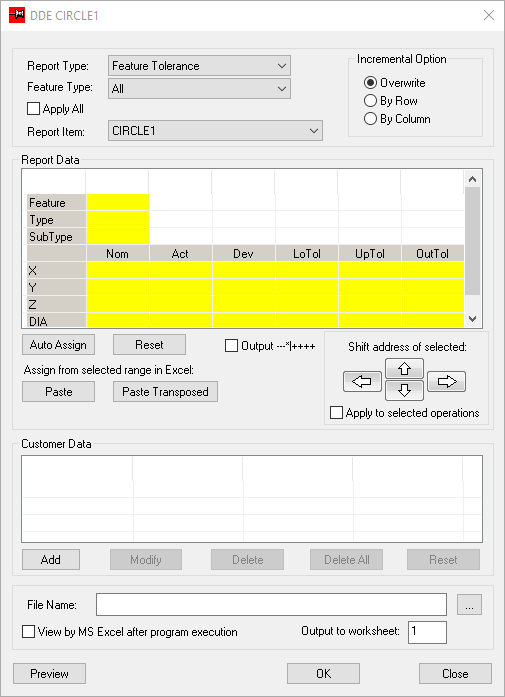Click the Report Data scroll up arrow

tap(473, 179)
